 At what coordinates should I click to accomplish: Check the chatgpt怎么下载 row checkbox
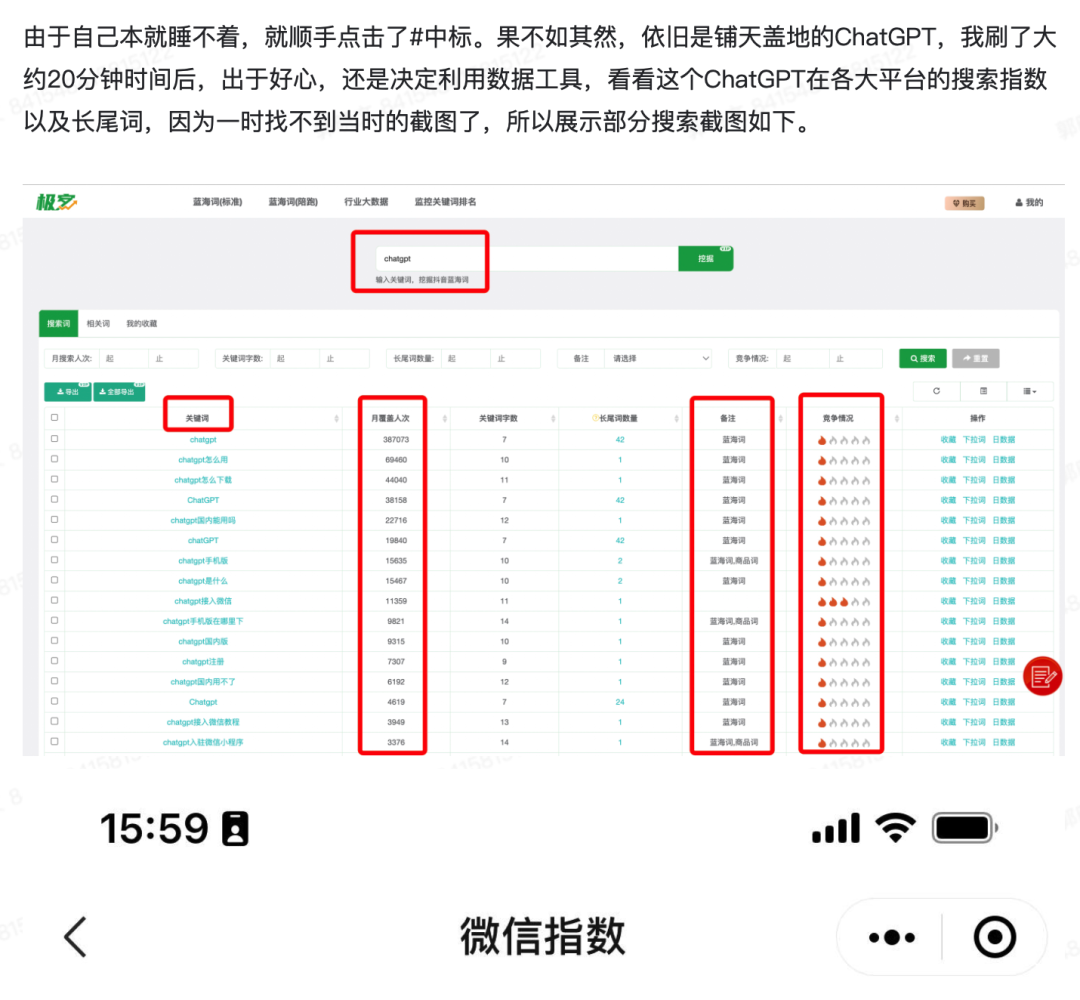[54, 479]
